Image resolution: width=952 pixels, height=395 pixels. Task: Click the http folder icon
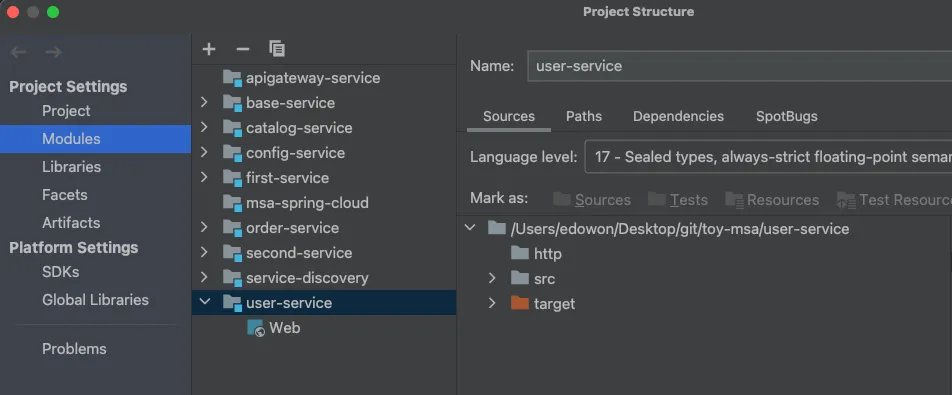point(520,253)
